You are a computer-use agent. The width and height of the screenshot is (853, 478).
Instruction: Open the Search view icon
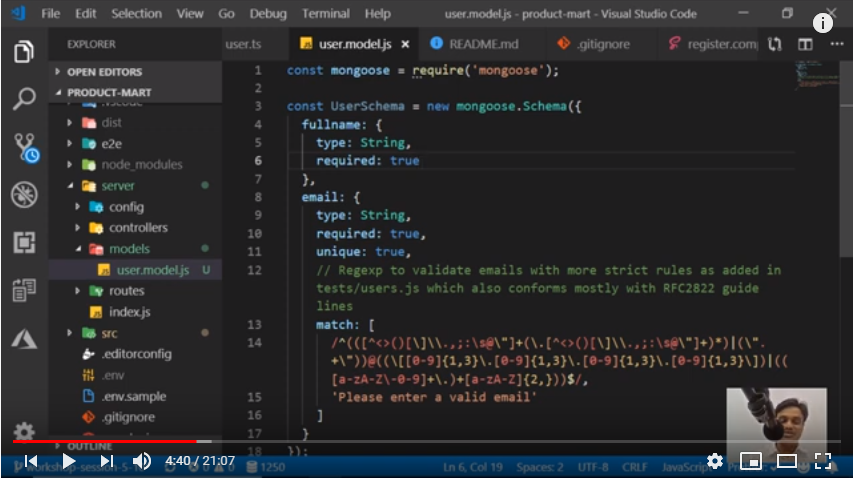pos(24,99)
